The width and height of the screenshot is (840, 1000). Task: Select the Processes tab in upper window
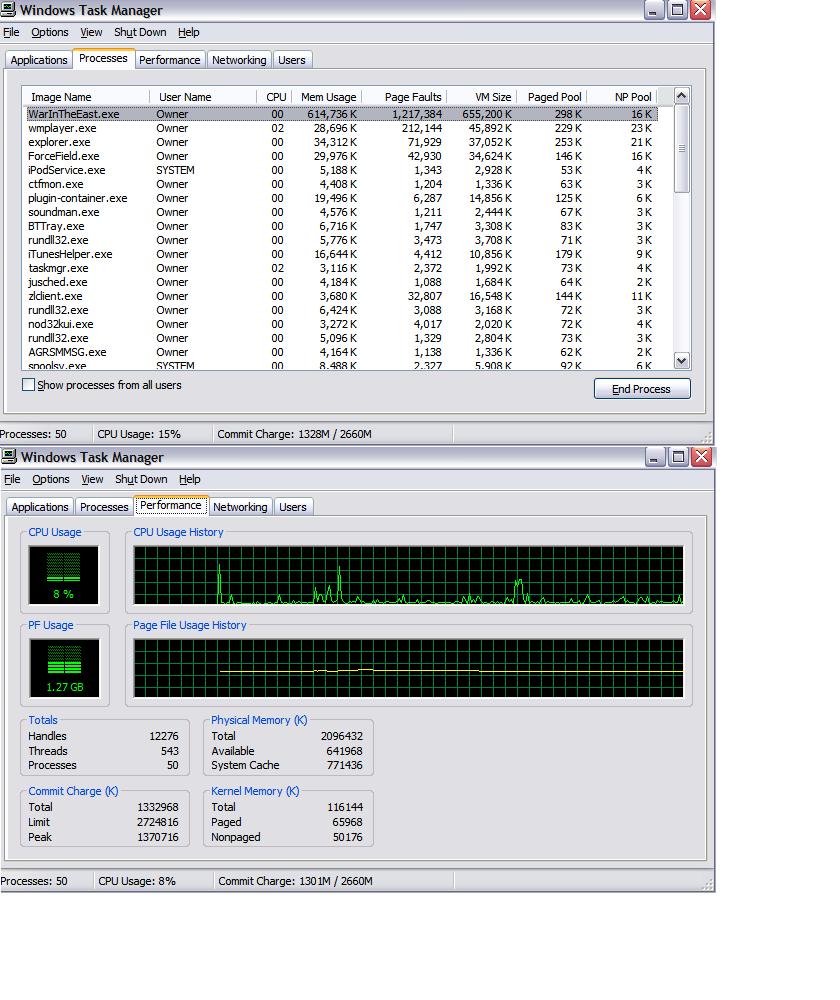pos(103,59)
